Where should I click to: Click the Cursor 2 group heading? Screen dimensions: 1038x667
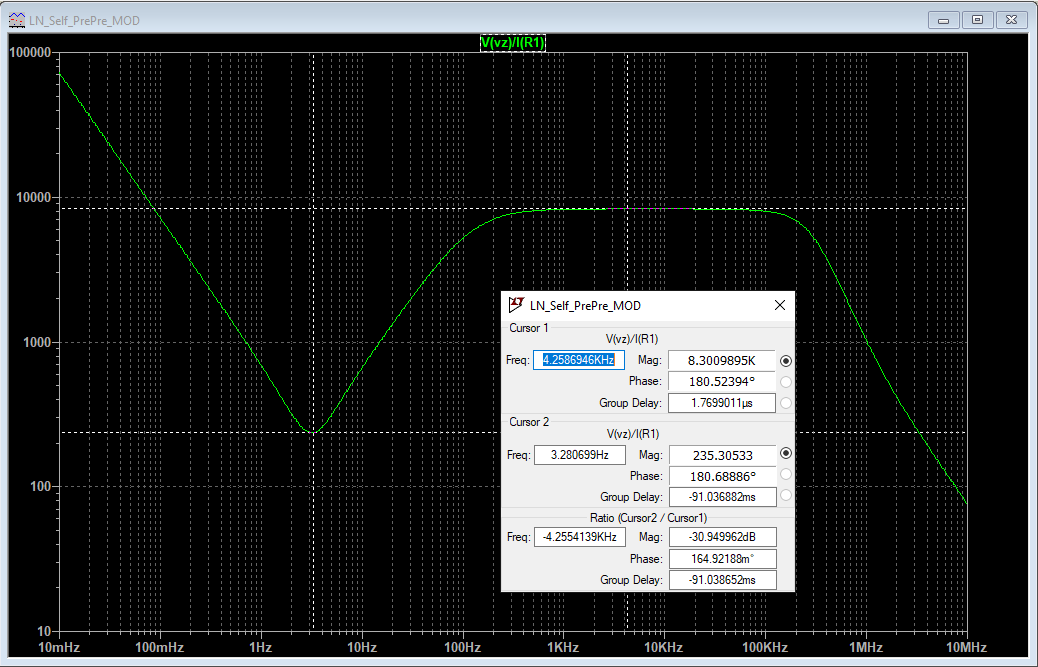529,422
